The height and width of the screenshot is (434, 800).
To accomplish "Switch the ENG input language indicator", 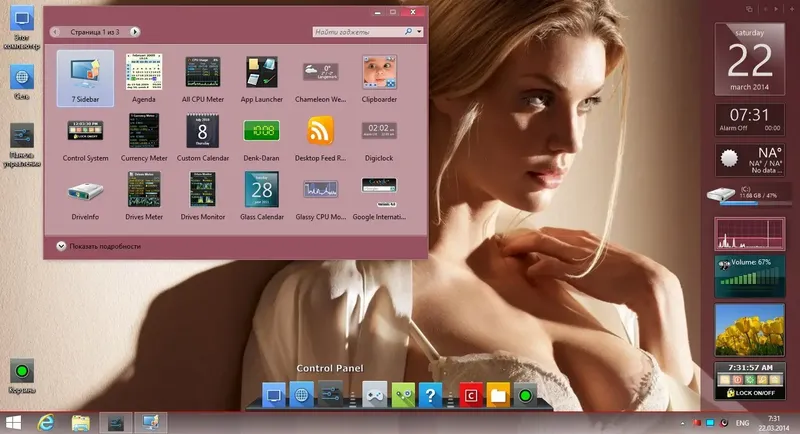I will coord(742,423).
